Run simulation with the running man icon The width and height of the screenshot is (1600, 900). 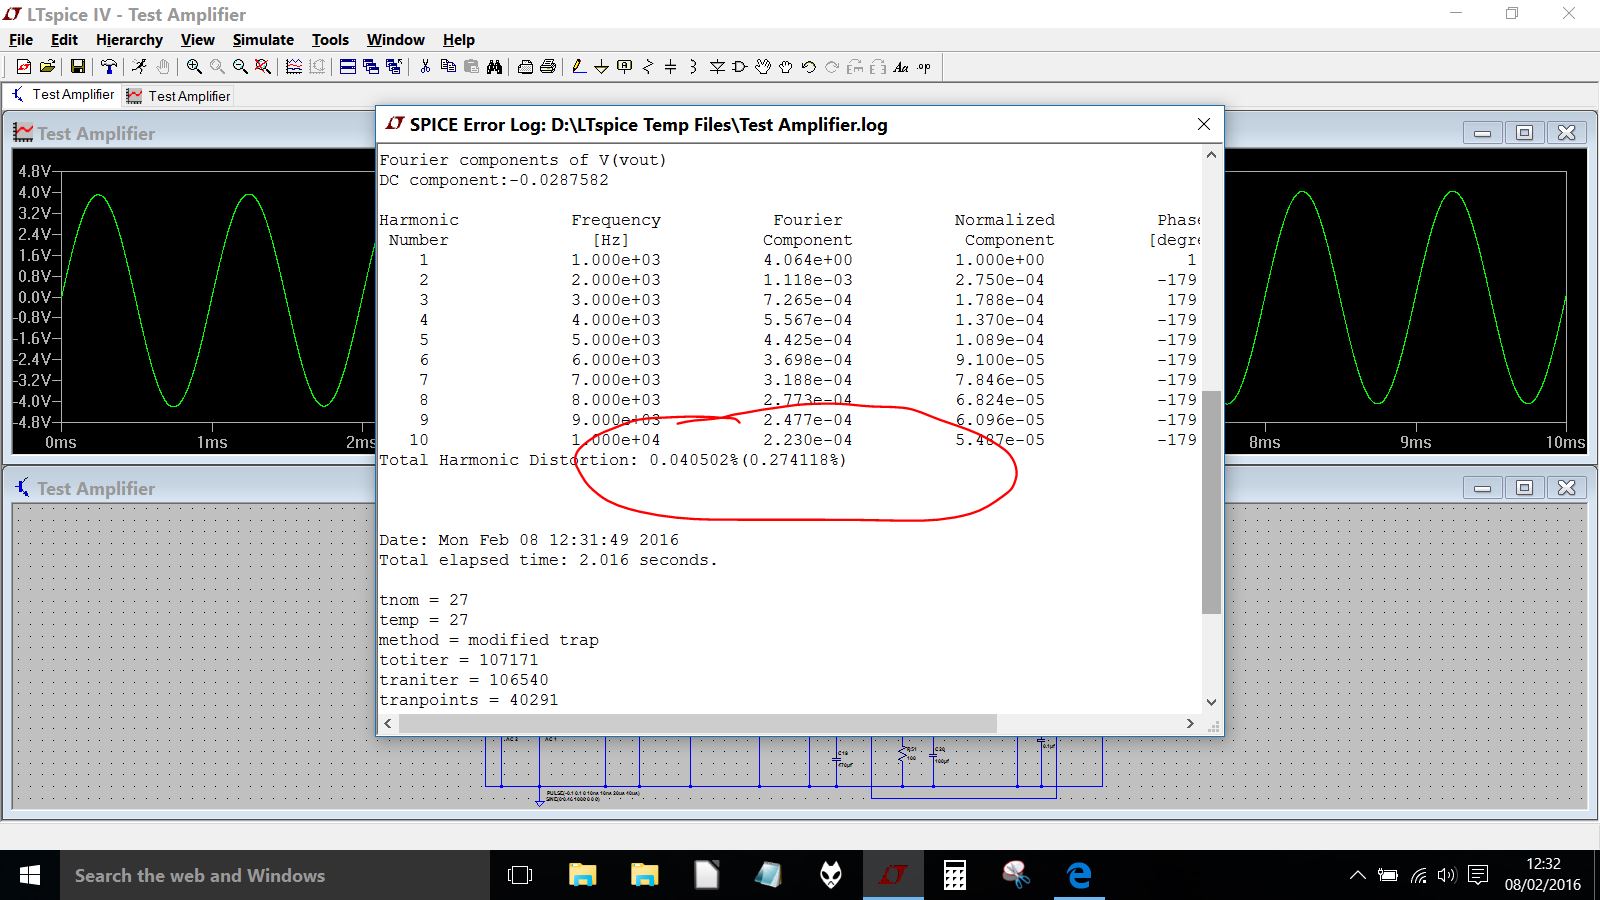click(140, 67)
